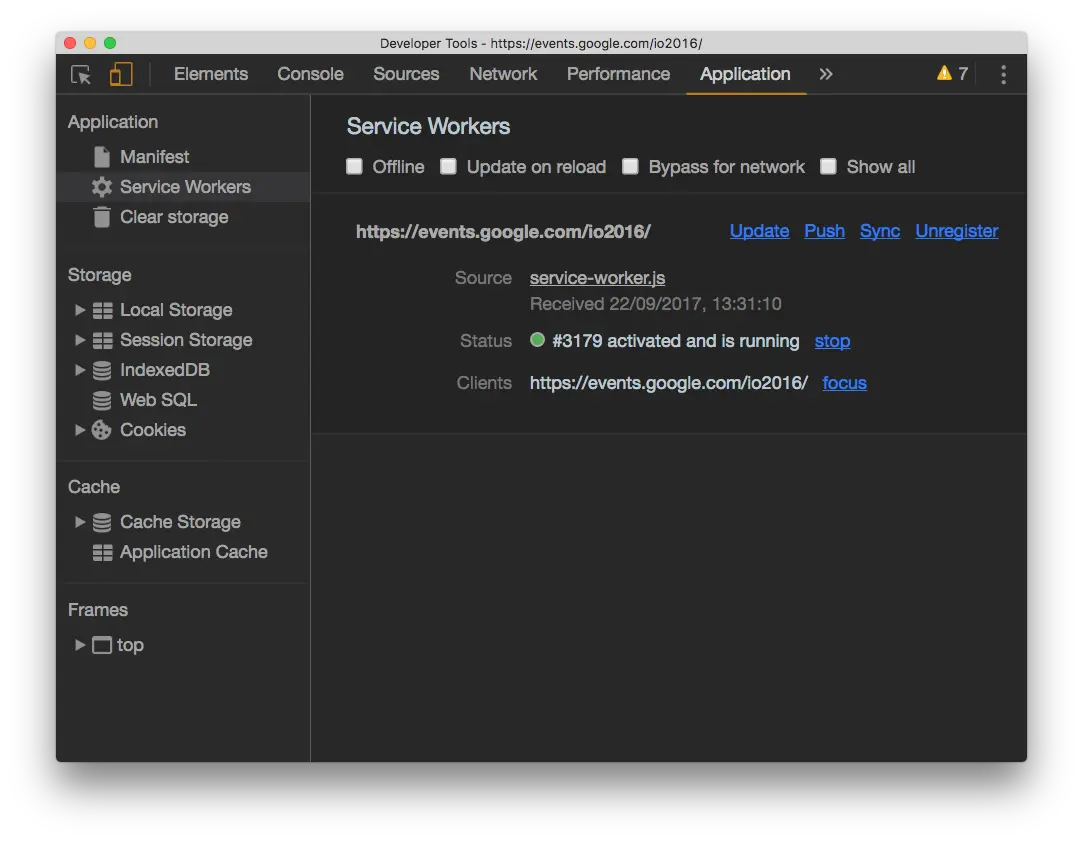
Task: Open the Sources tab
Action: (406, 74)
